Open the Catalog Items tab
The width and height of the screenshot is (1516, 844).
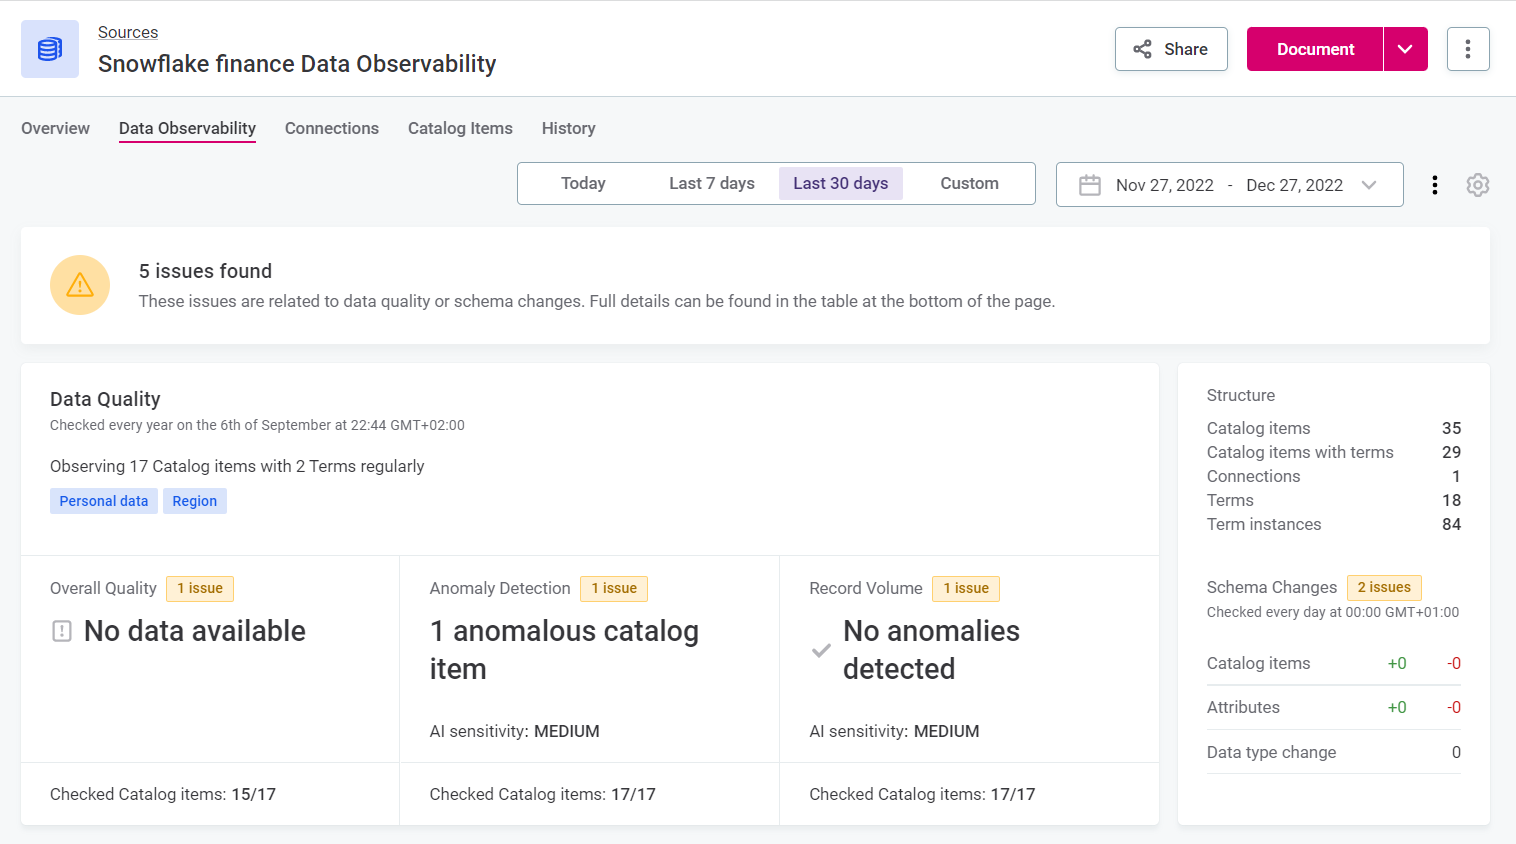pyautogui.click(x=460, y=128)
